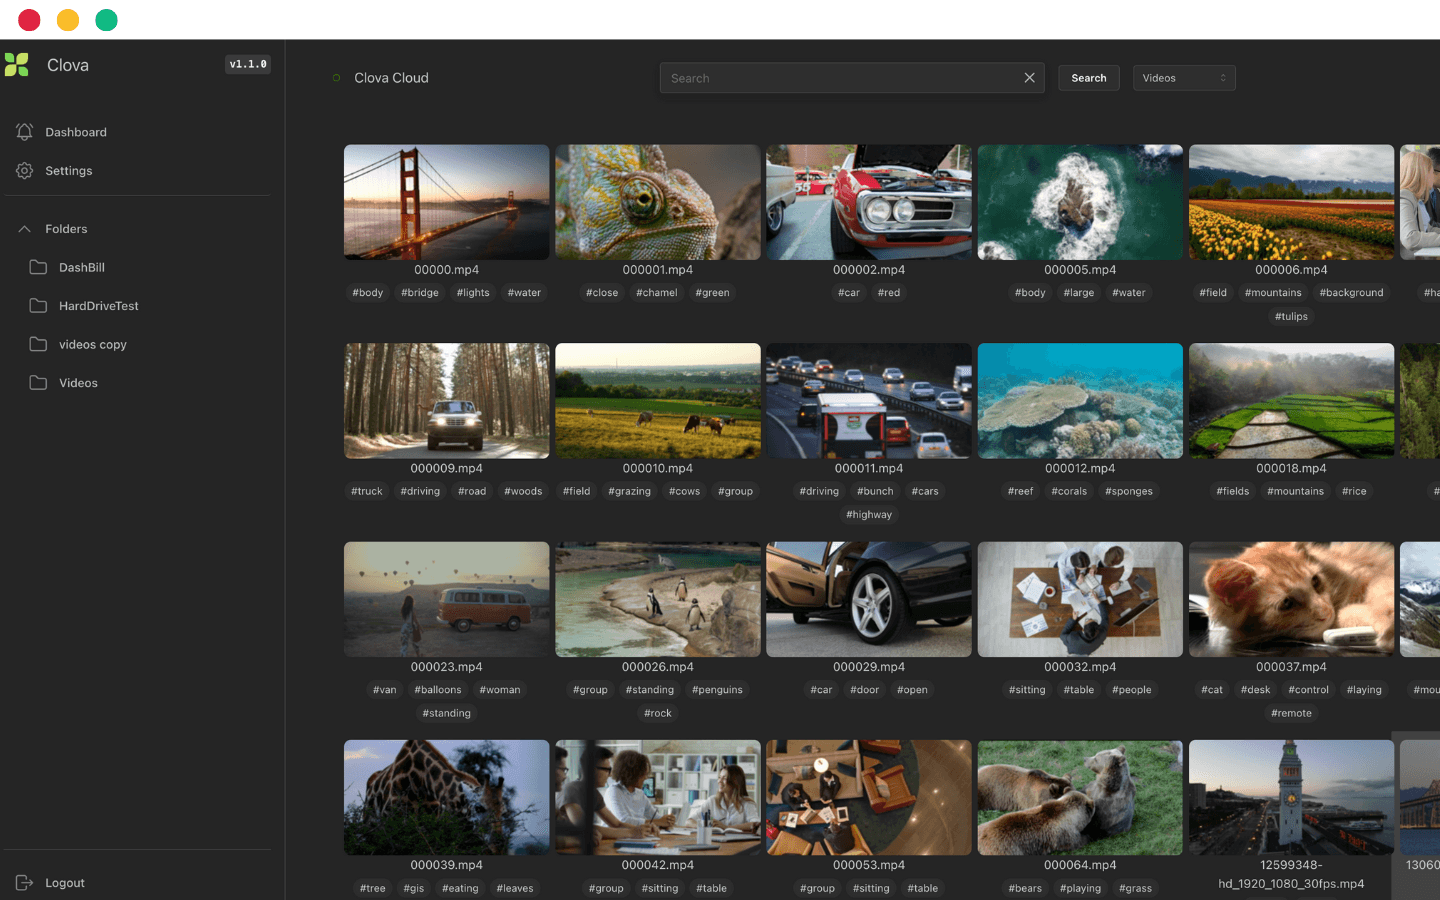Open Settings via the gear icon
Viewport: 1440px width, 900px height.
pos(25,171)
